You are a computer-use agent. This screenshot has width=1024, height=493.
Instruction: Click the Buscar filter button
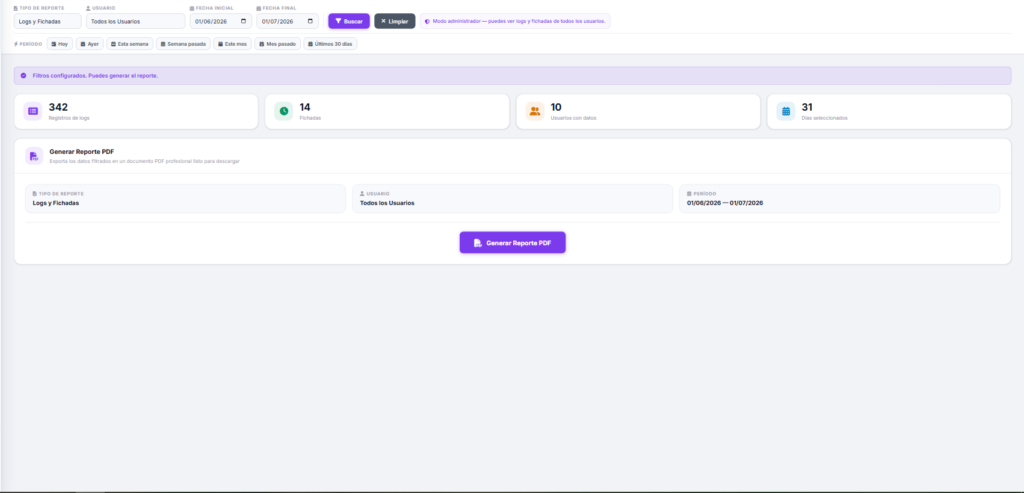point(349,22)
